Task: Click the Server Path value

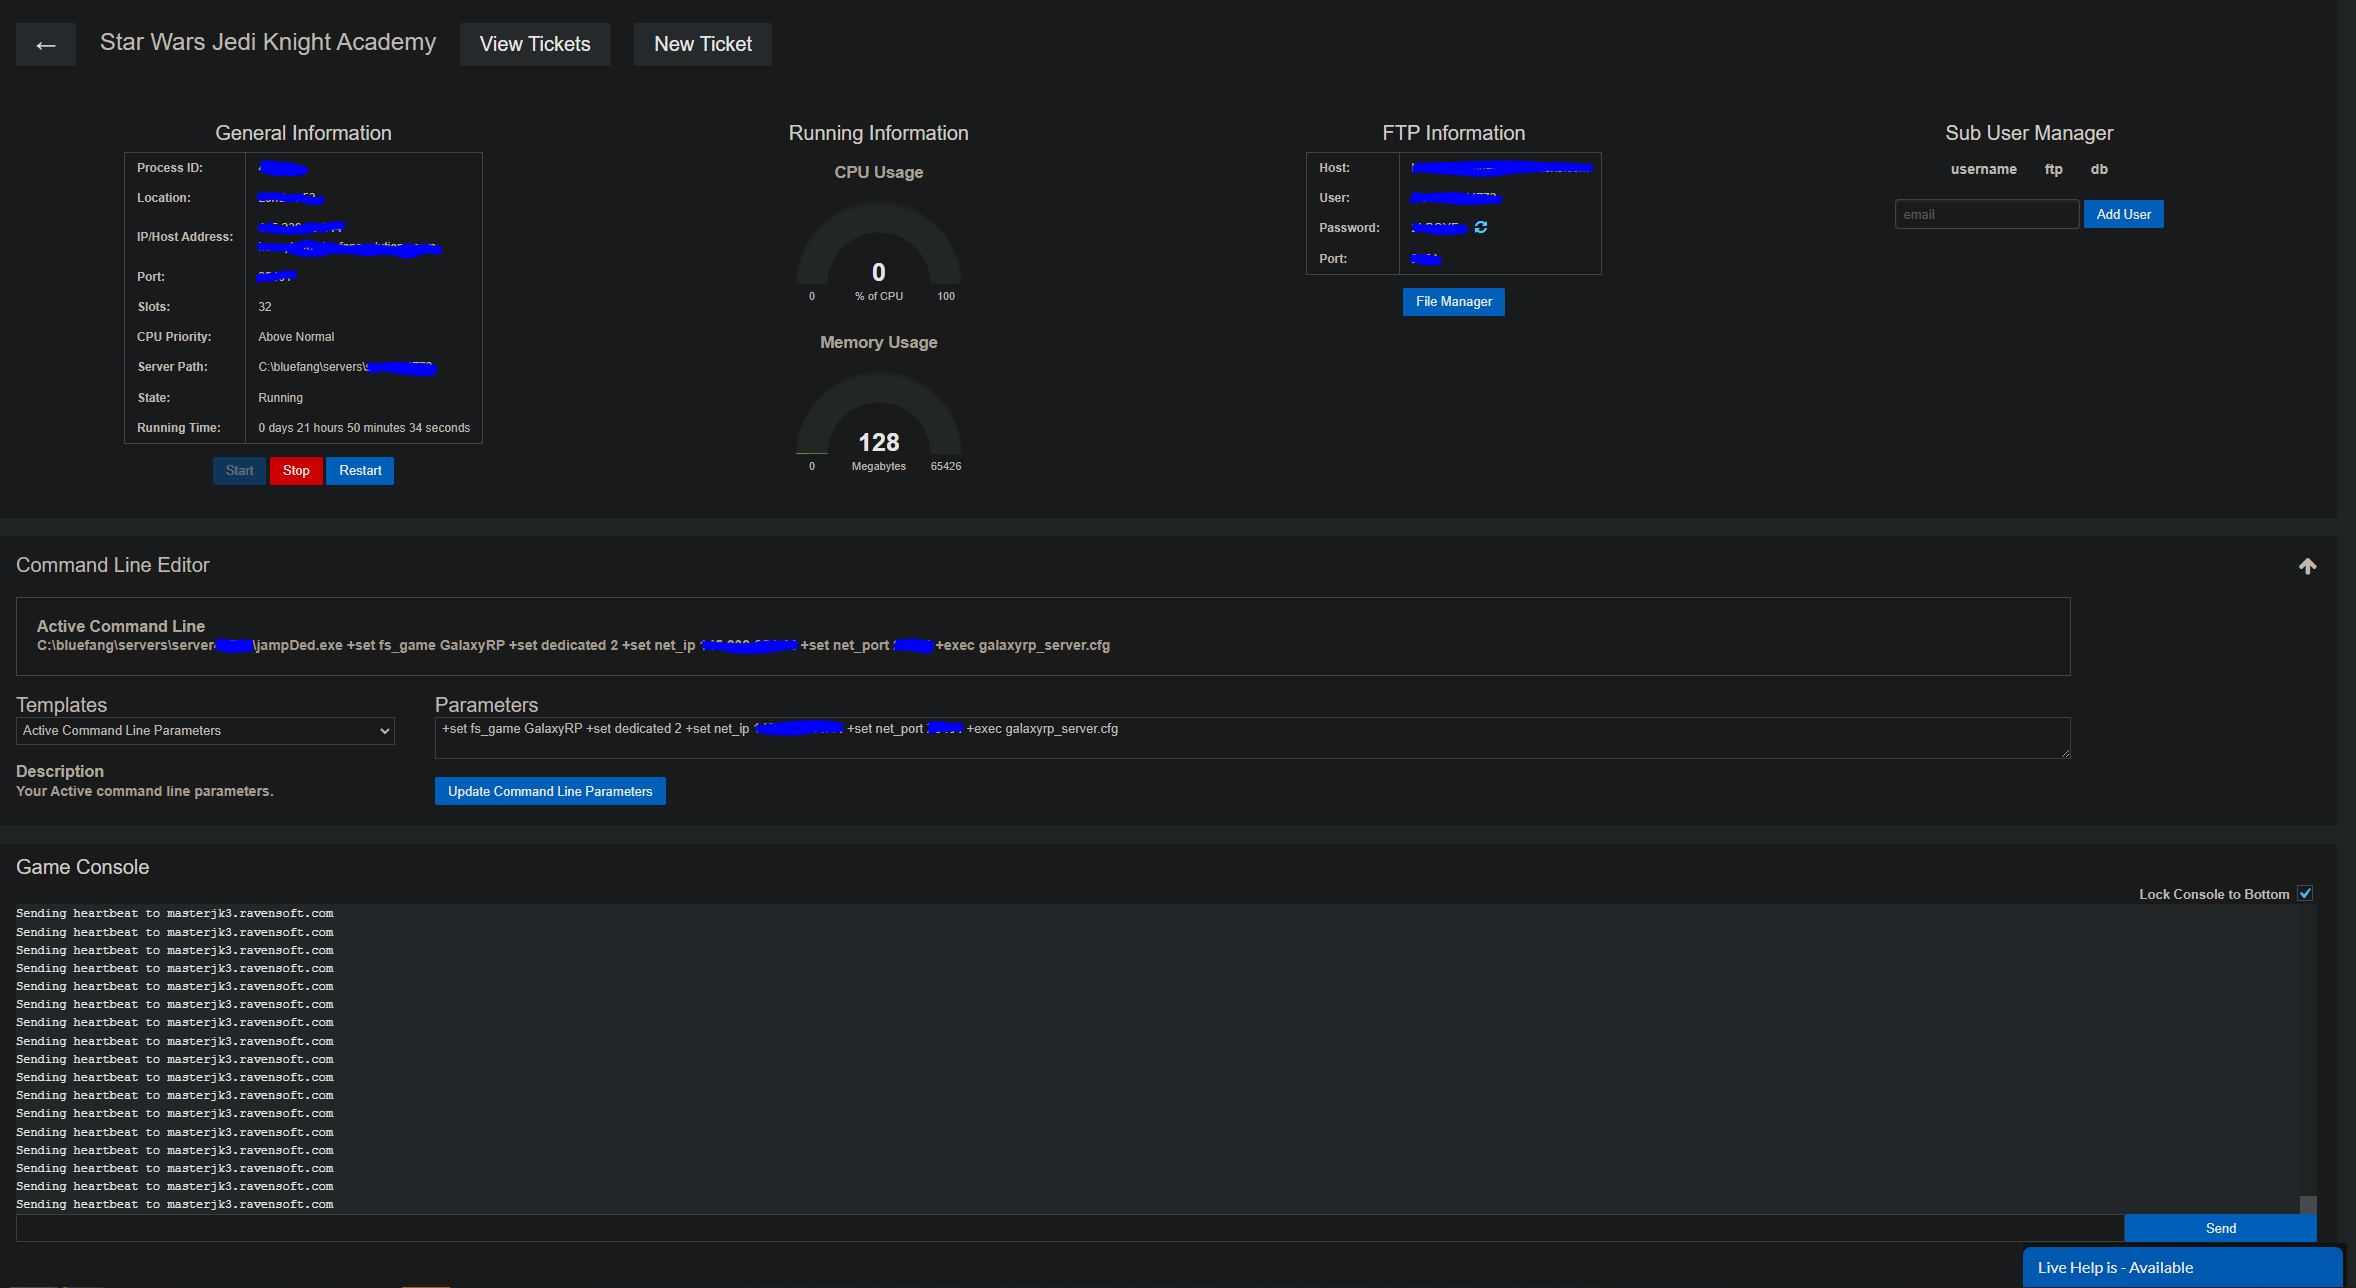Action: pyautogui.click(x=347, y=367)
